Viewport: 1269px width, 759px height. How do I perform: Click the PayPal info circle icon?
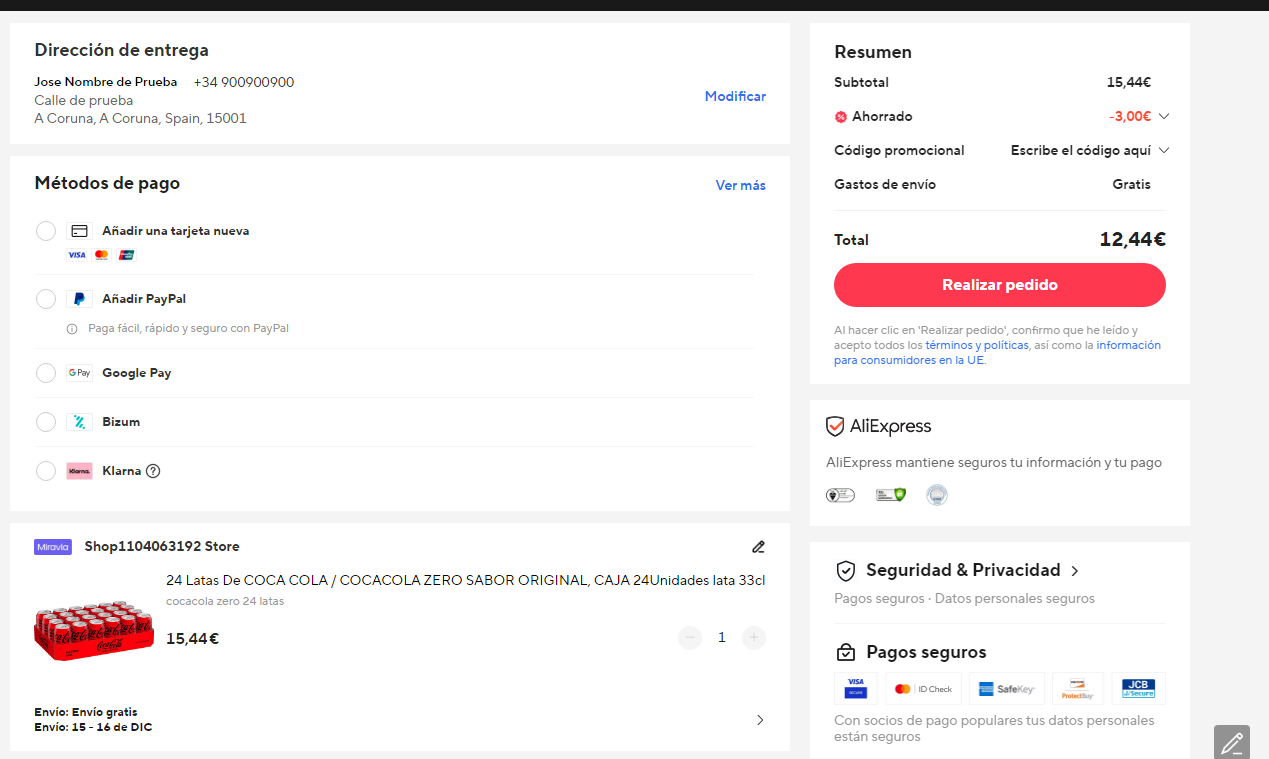[72, 328]
